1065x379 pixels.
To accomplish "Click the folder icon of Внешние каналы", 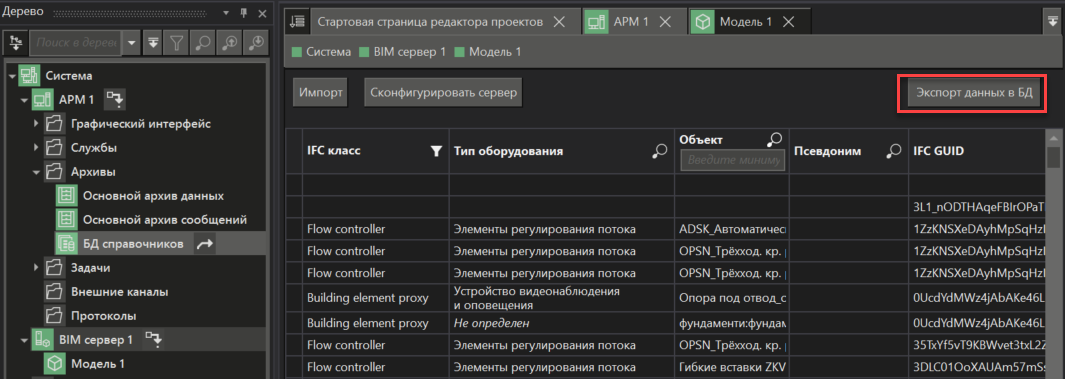I will 54,292.
